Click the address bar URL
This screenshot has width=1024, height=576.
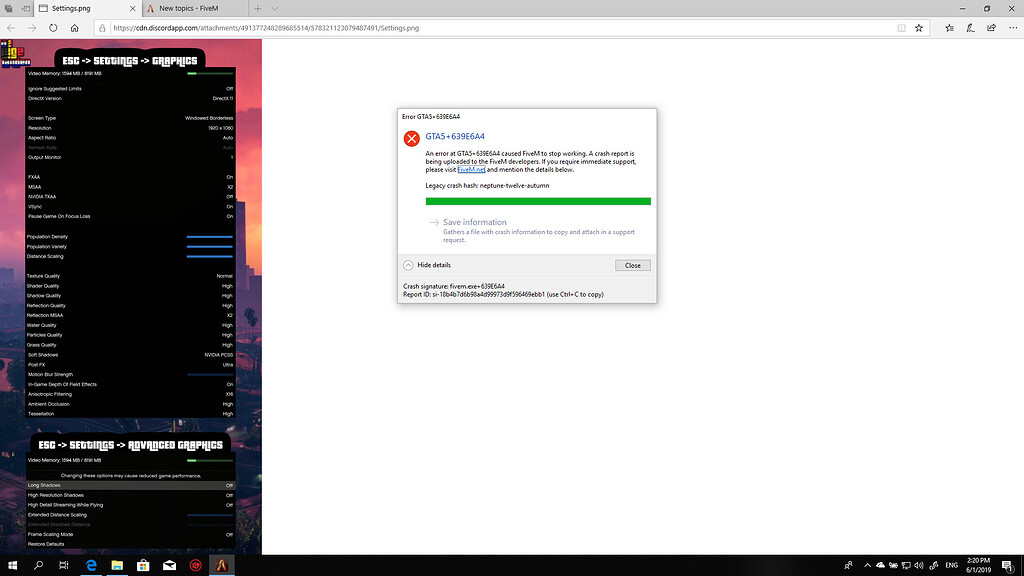266,28
